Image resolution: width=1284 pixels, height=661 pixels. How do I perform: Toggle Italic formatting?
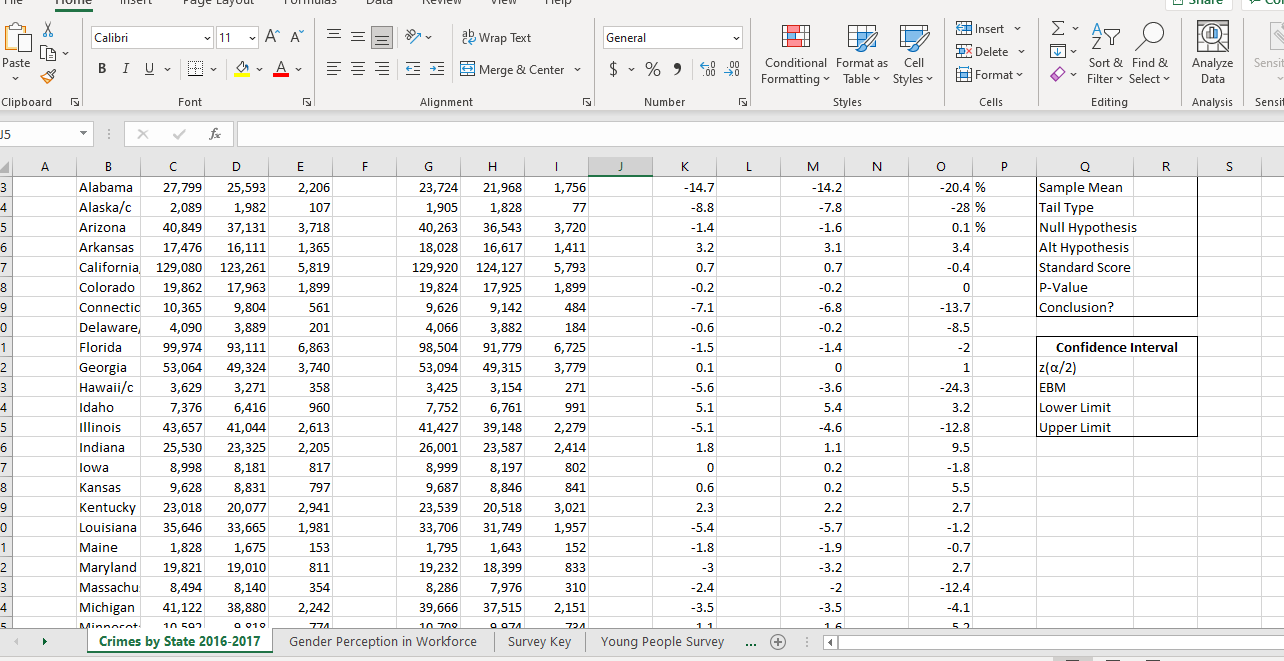pos(127,70)
